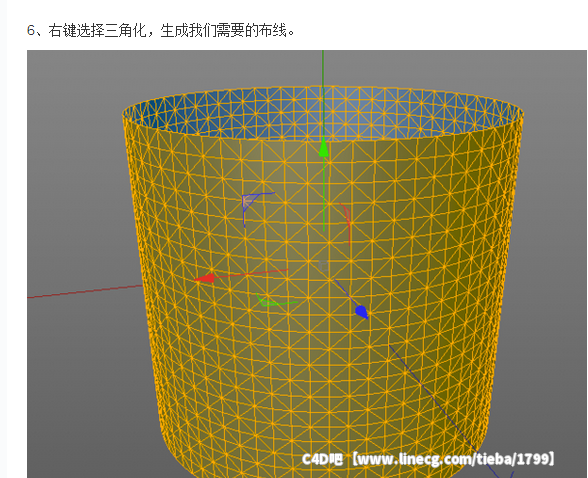Click the step 6 instruction text

pos(161,31)
